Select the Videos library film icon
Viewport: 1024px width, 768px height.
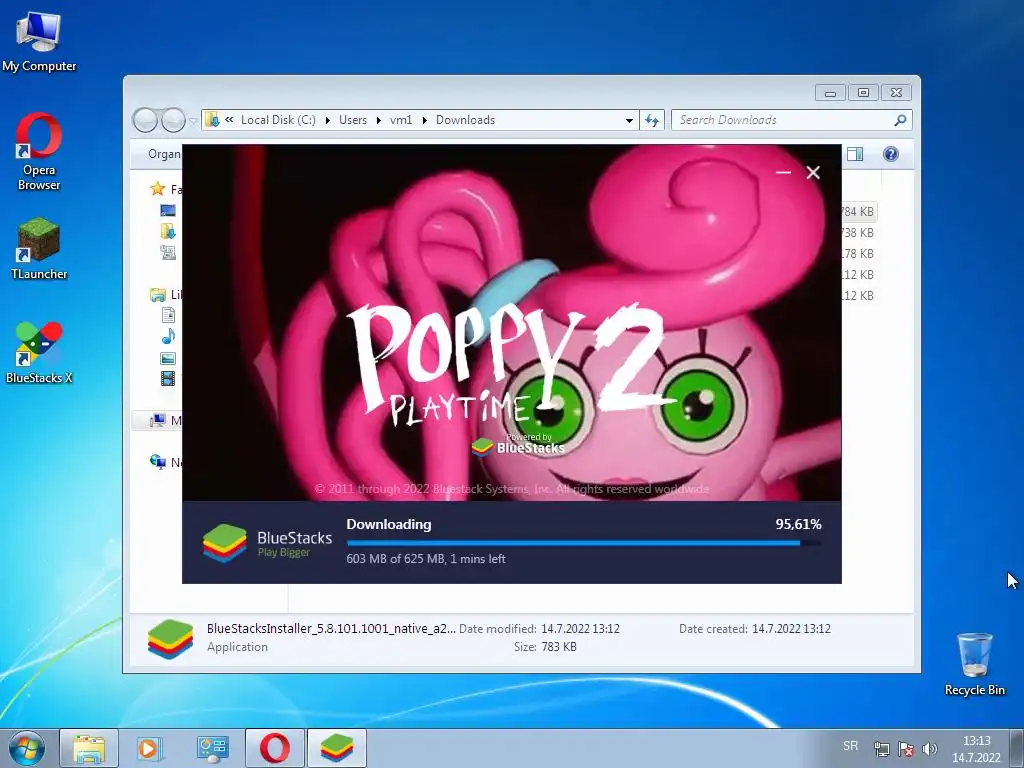(x=168, y=379)
